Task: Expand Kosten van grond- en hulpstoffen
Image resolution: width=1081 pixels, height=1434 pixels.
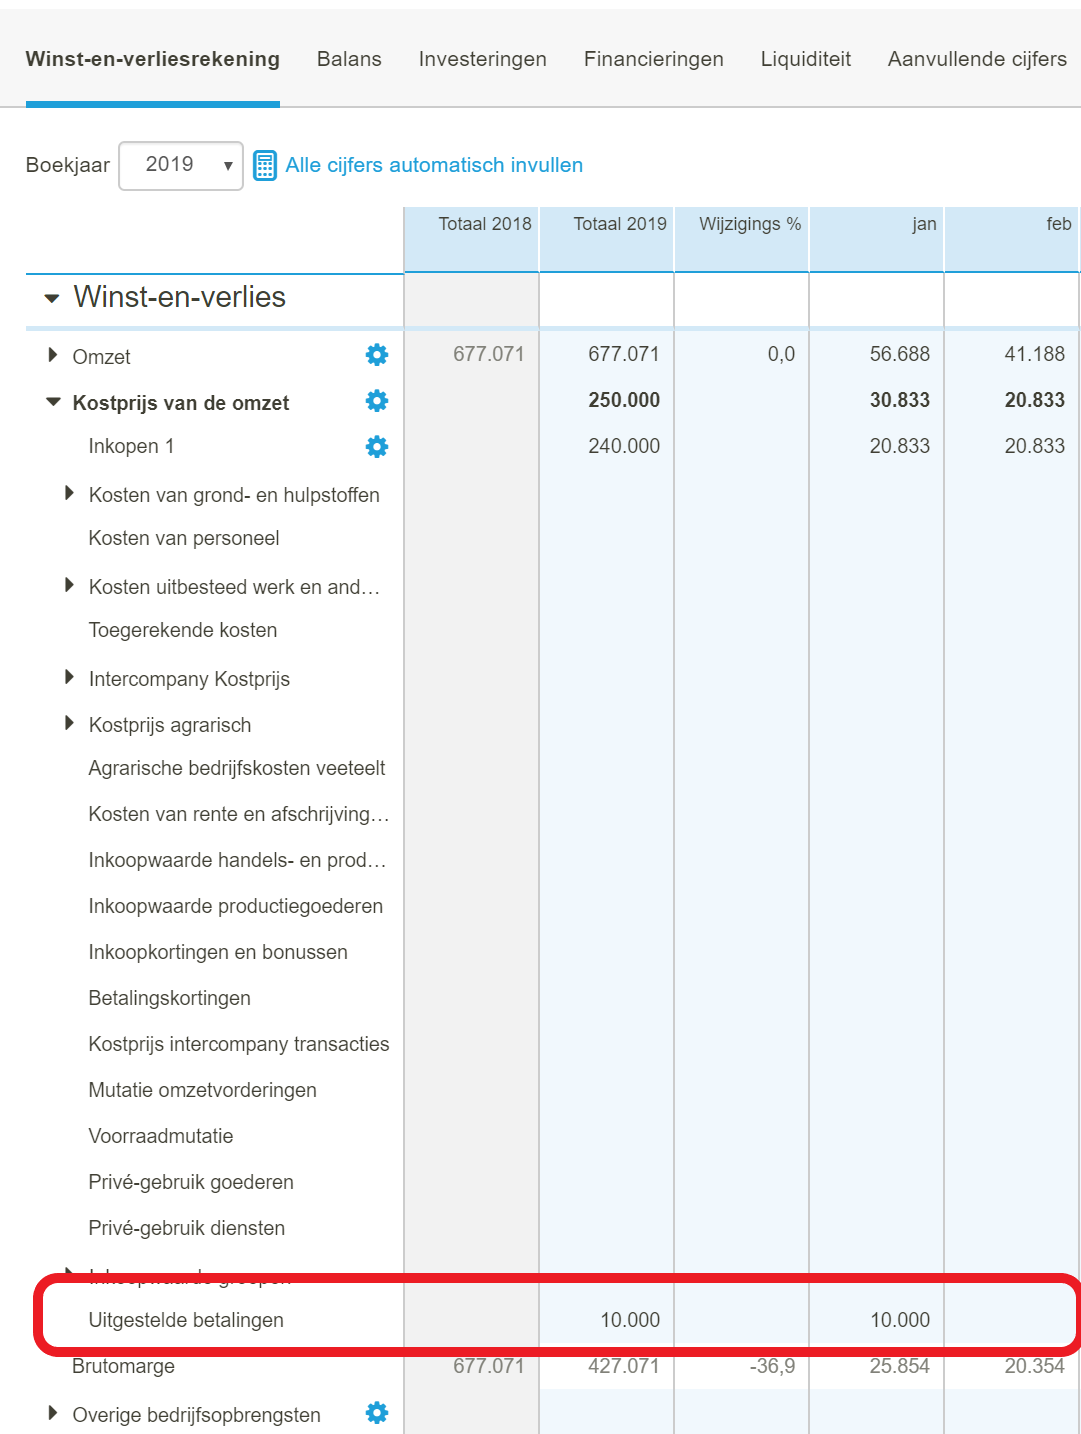Action: [x=69, y=493]
